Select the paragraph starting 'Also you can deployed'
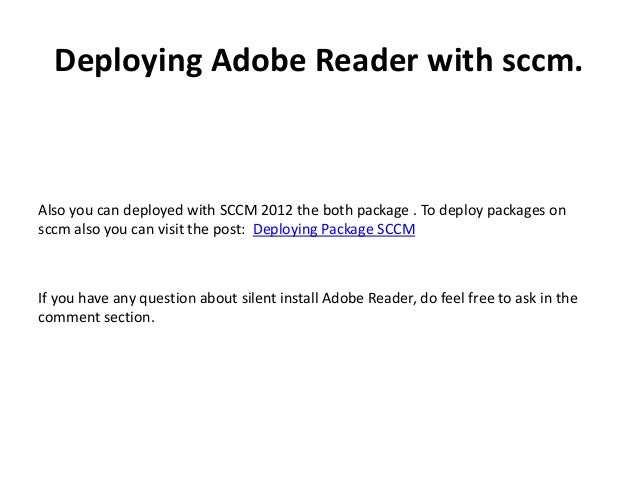The width and height of the screenshot is (638, 479). [x=302, y=220]
